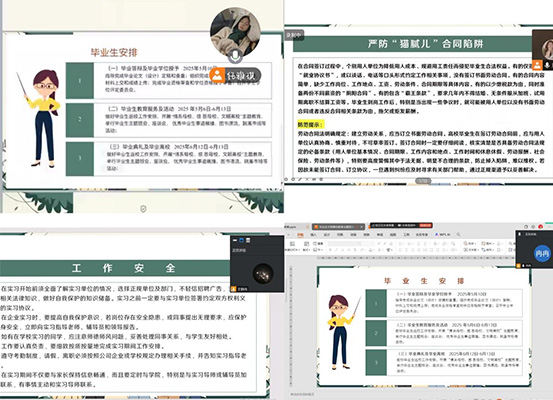Screen dimensions: 553x400
Task: Click the gray recording status badge
Action: point(293,35)
